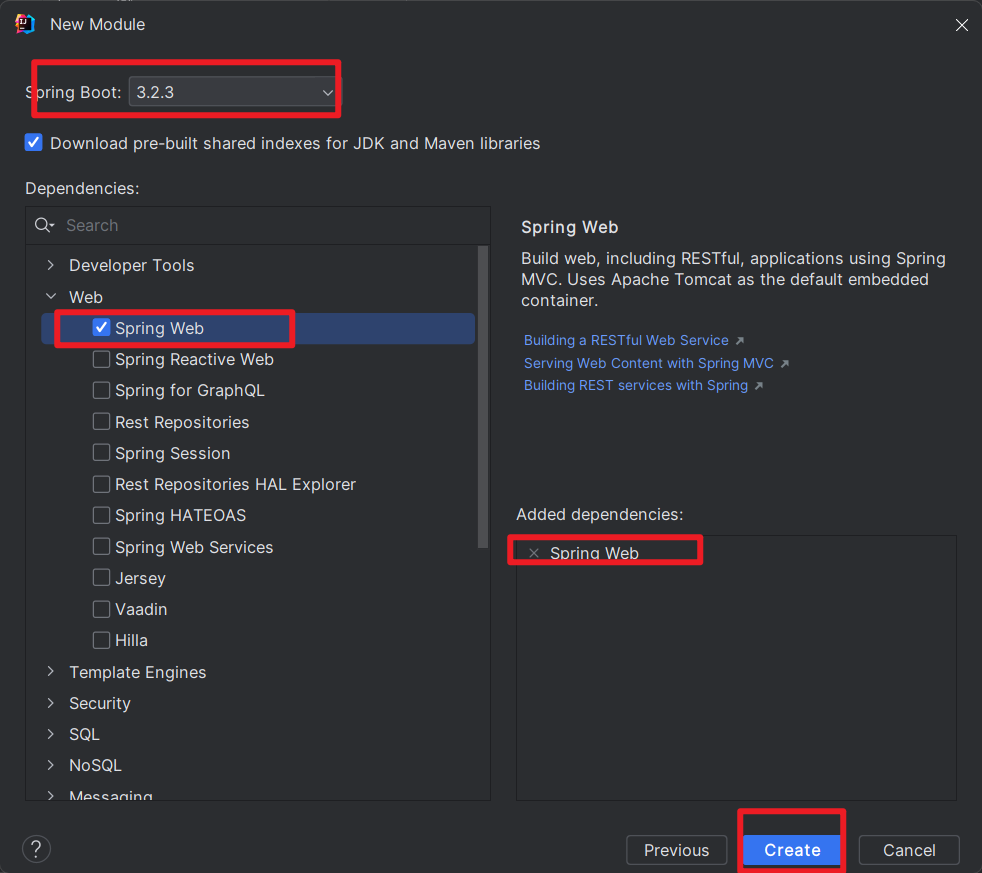Click the Previous button

(x=676, y=850)
